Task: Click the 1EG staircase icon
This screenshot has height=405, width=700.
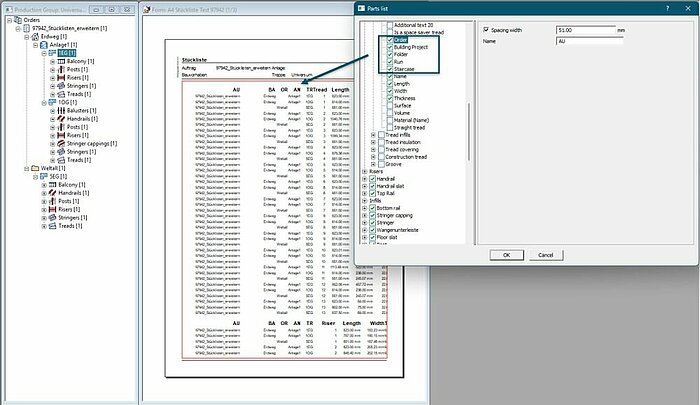Action: (52, 53)
